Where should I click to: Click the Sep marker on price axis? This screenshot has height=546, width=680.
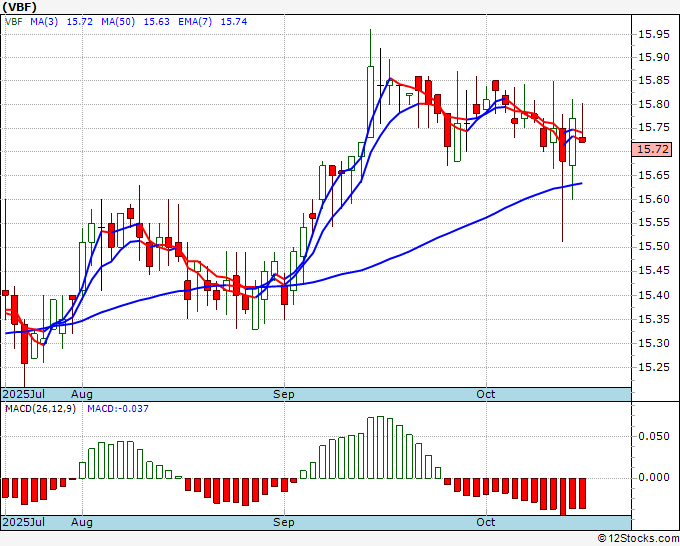[285, 395]
